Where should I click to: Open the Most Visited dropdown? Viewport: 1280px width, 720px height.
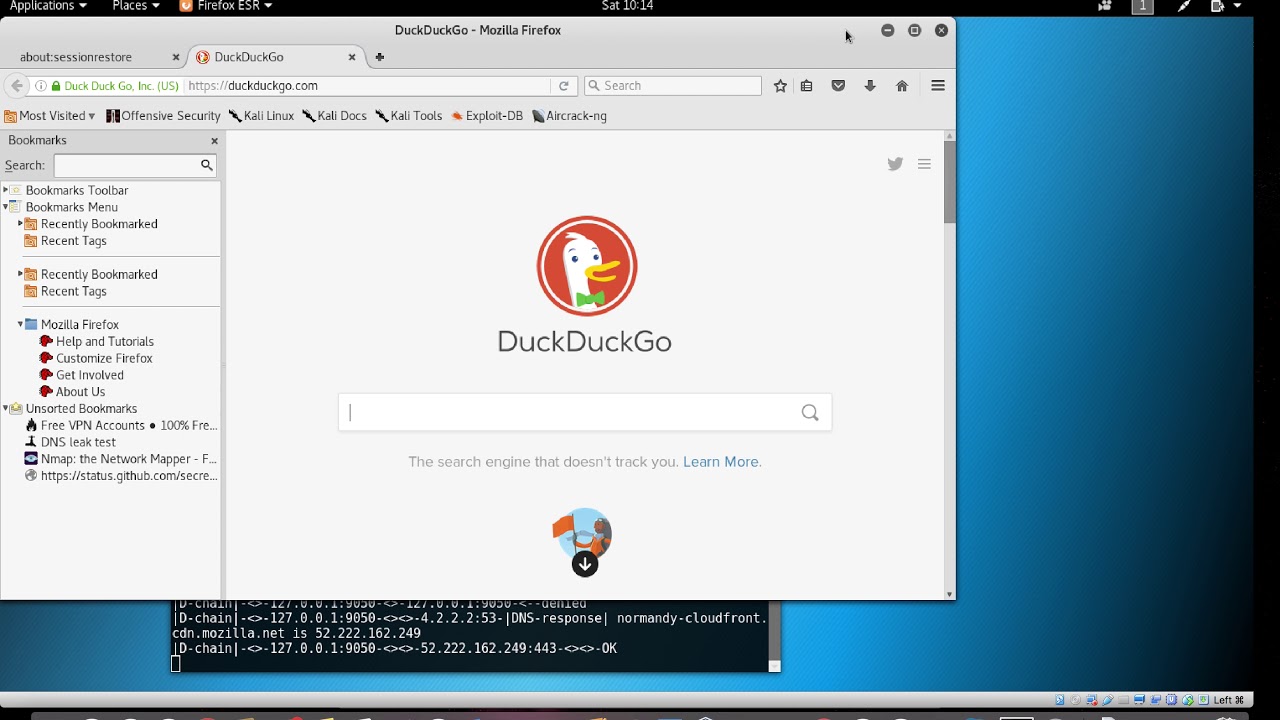50,116
